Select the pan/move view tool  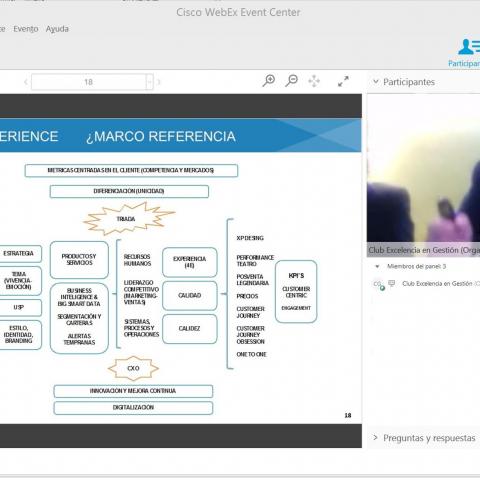[314, 81]
